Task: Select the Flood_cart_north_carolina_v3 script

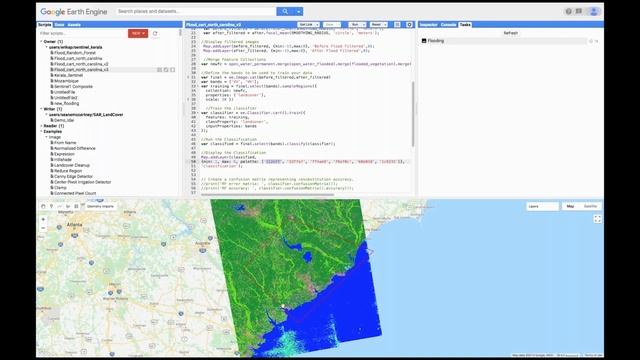Action: [81, 70]
